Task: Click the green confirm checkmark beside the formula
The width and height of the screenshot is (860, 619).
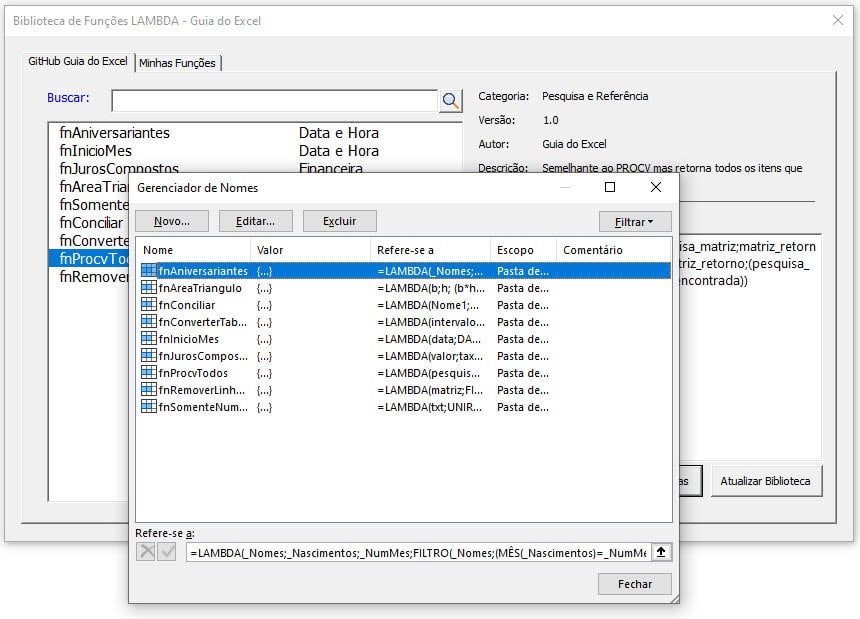Action: (x=167, y=552)
